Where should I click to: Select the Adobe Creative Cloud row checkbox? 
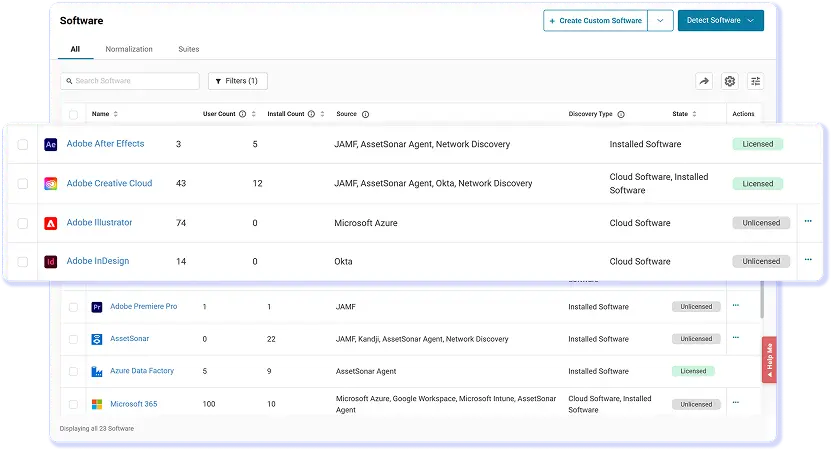click(x=23, y=183)
